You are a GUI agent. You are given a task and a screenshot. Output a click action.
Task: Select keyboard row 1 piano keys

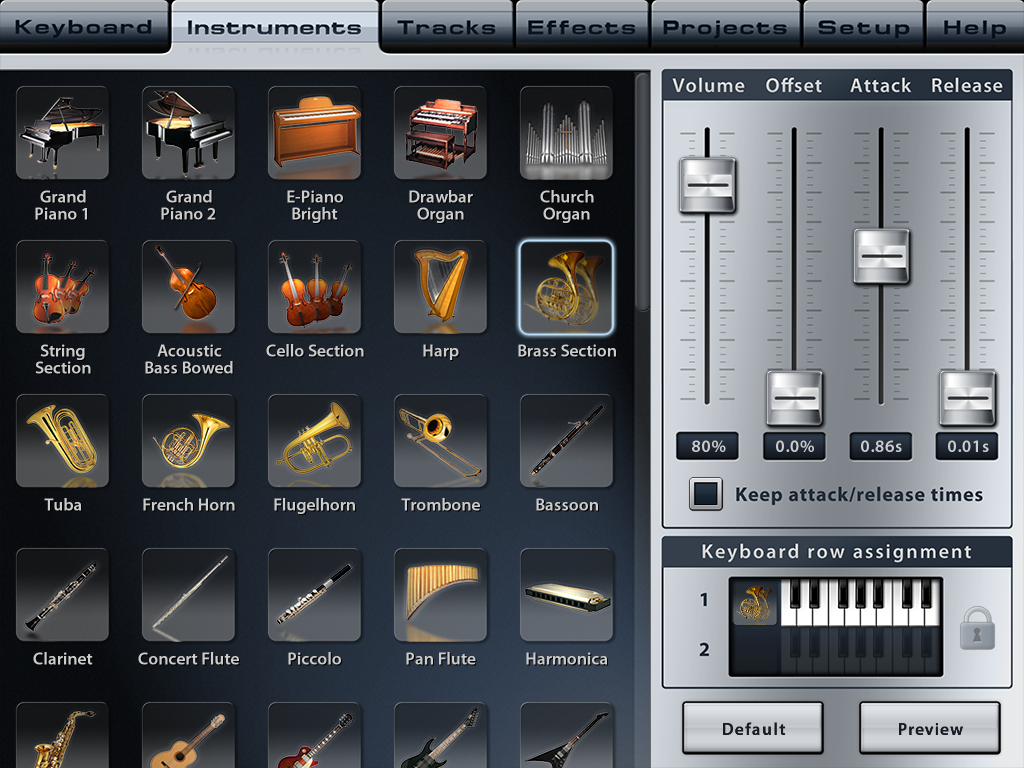[x=861, y=602]
